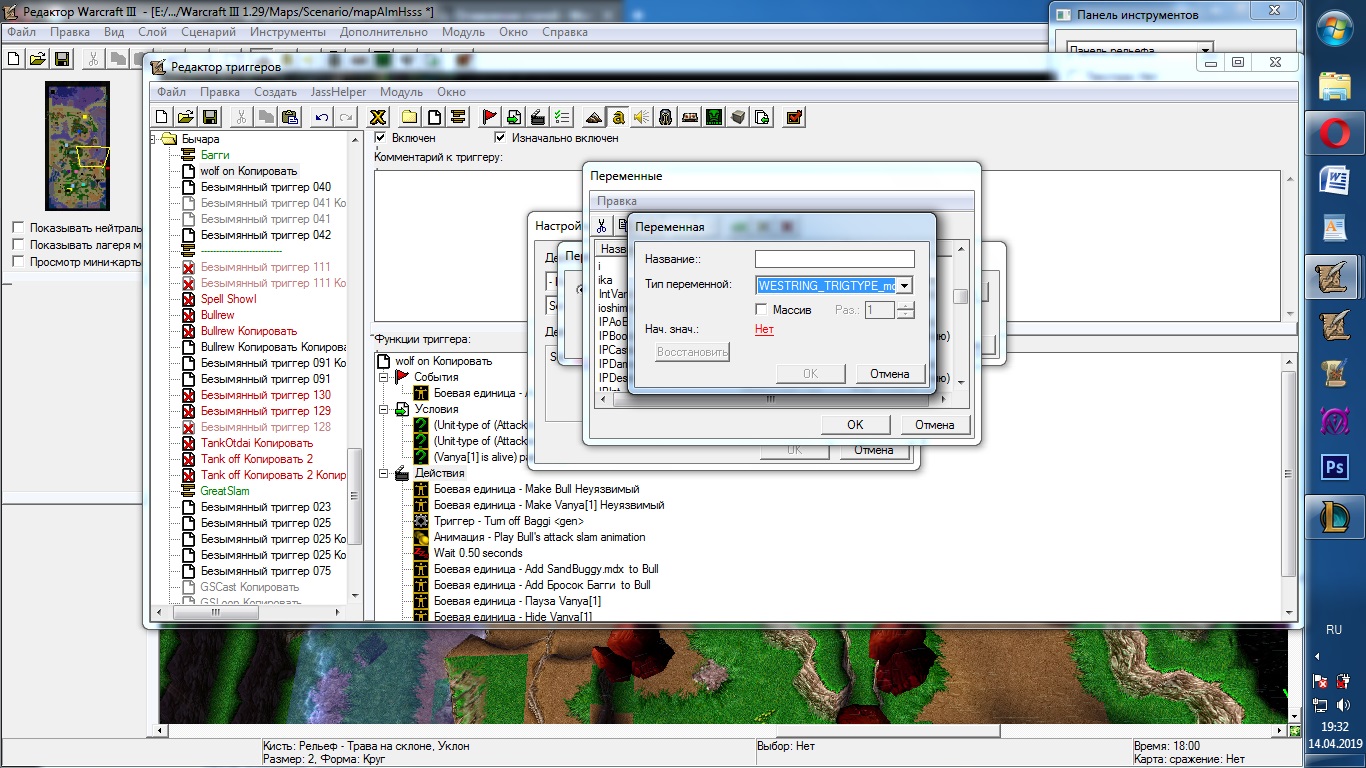Click Save floppy icon in Trigger Editor toolbar

tap(210, 117)
